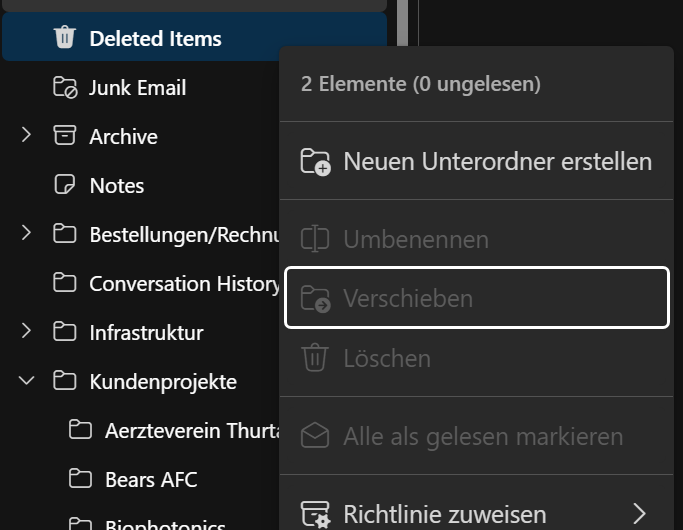Click the Bestellungen/Rechnungen folder icon
Image resolution: width=683 pixels, height=530 pixels.
64,233
